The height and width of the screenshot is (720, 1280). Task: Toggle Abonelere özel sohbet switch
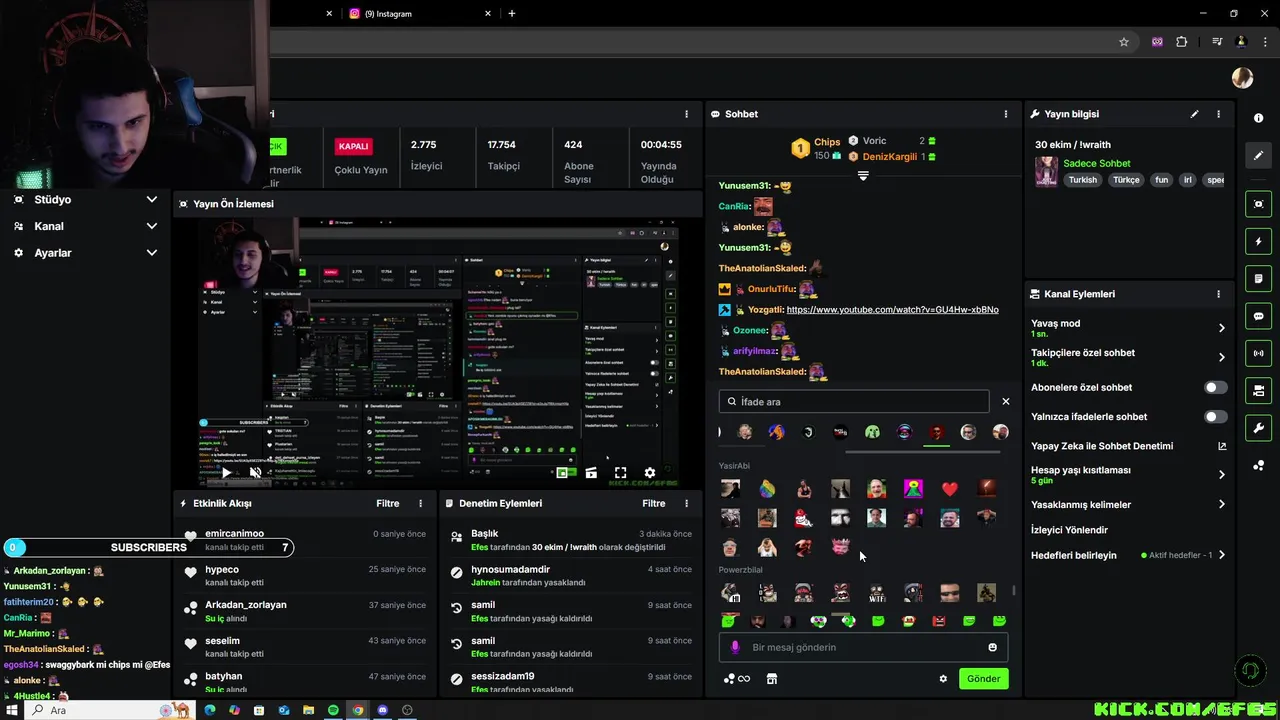1215,387
